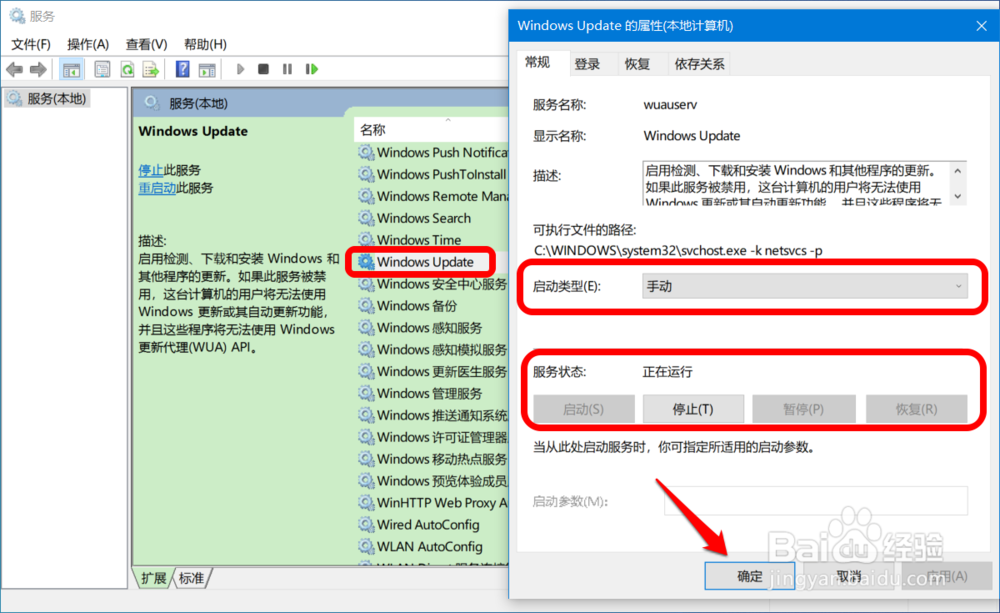Click the 恢复(R) button
1000x613 pixels.
coord(916,409)
